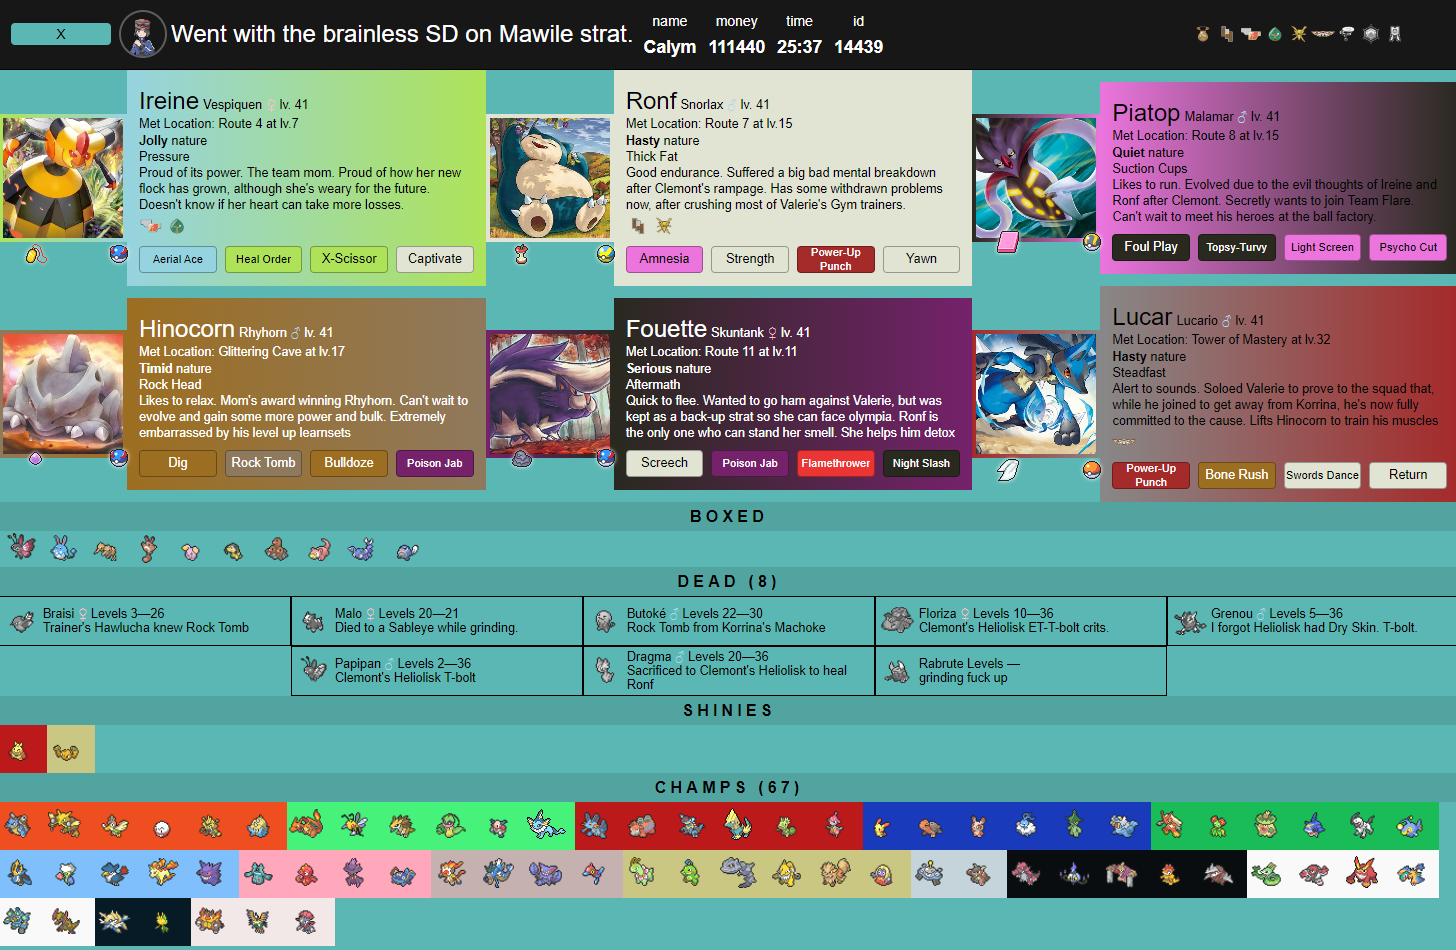Select Ireine's Aerial Ace move
The image size is (1456, 950).
178,259
